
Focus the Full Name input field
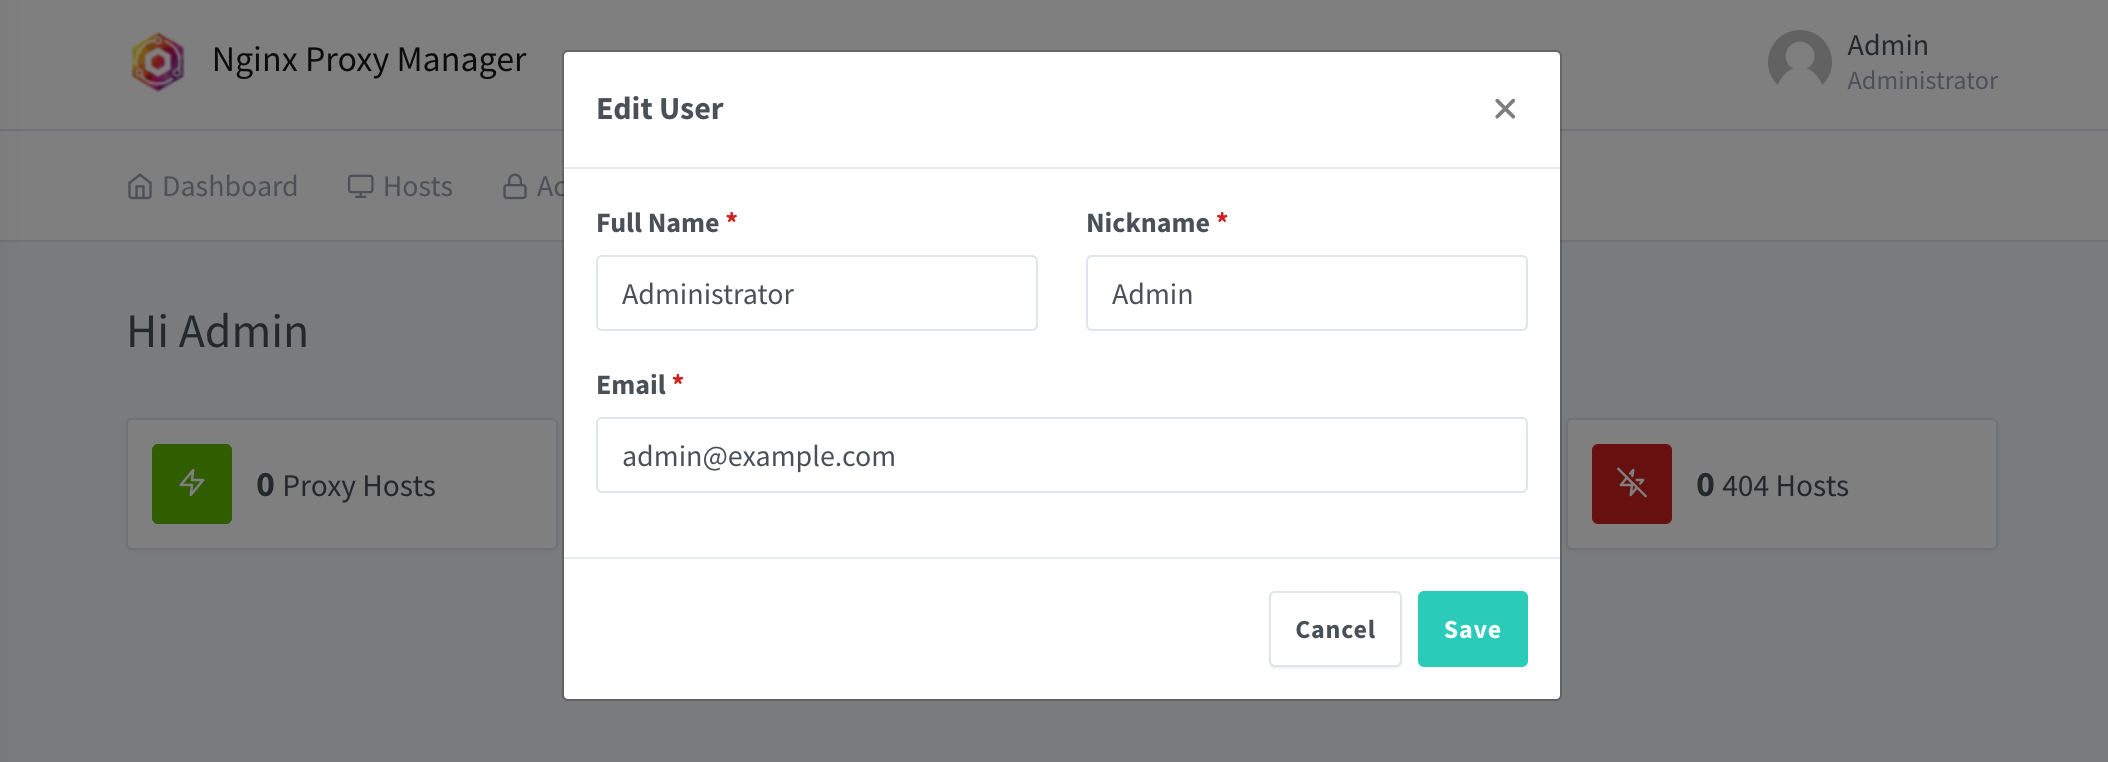click(817, 293)
